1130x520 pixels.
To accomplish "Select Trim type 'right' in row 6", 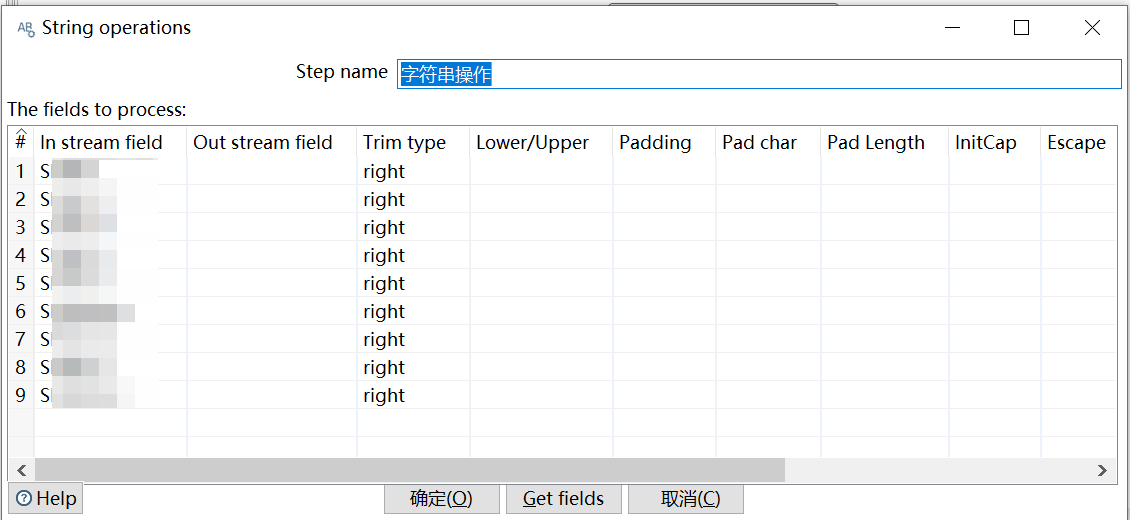I will tap(413, 312).
